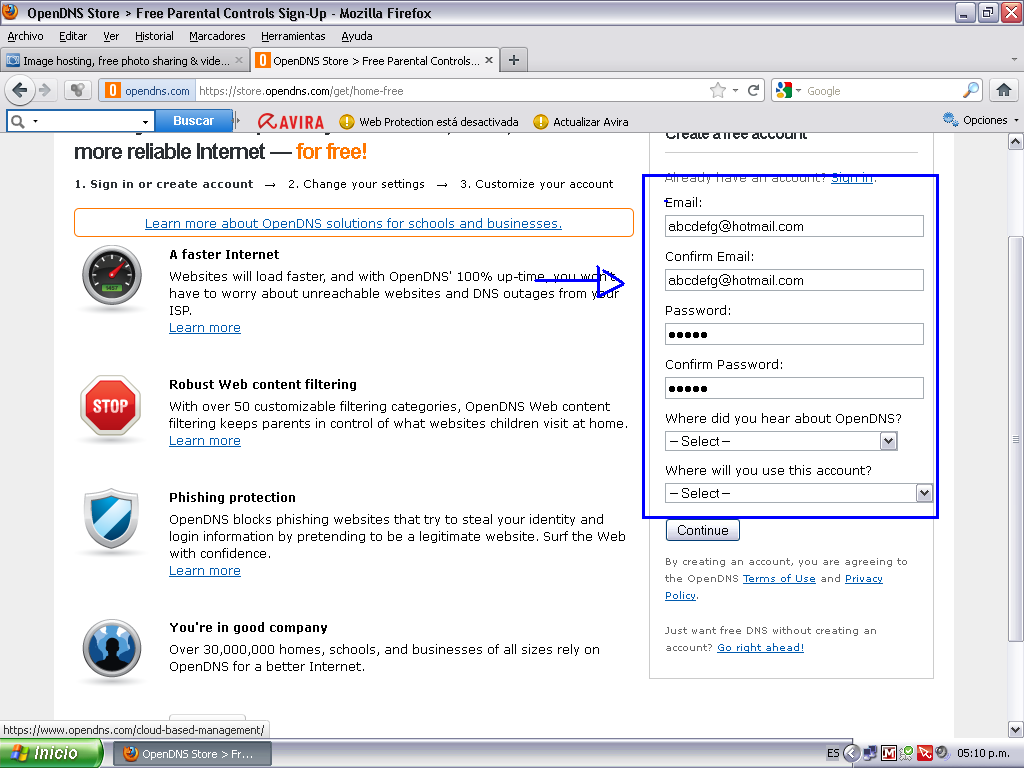Expand hidden tray icons arrow
The width and height of the screenshot is (1024, 768).
(x=851, y=753)
